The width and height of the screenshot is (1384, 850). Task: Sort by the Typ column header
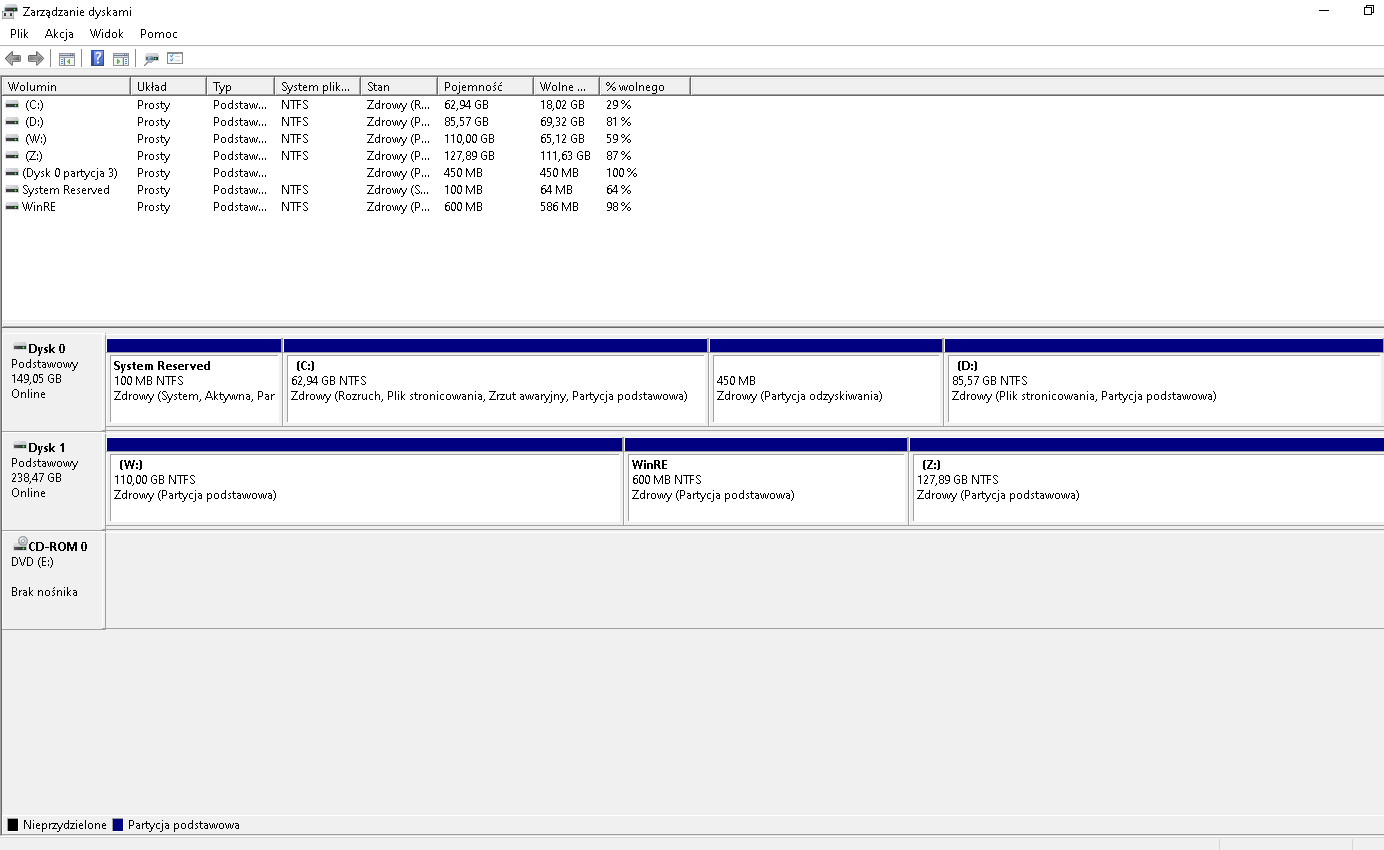(x=240, y=87)
